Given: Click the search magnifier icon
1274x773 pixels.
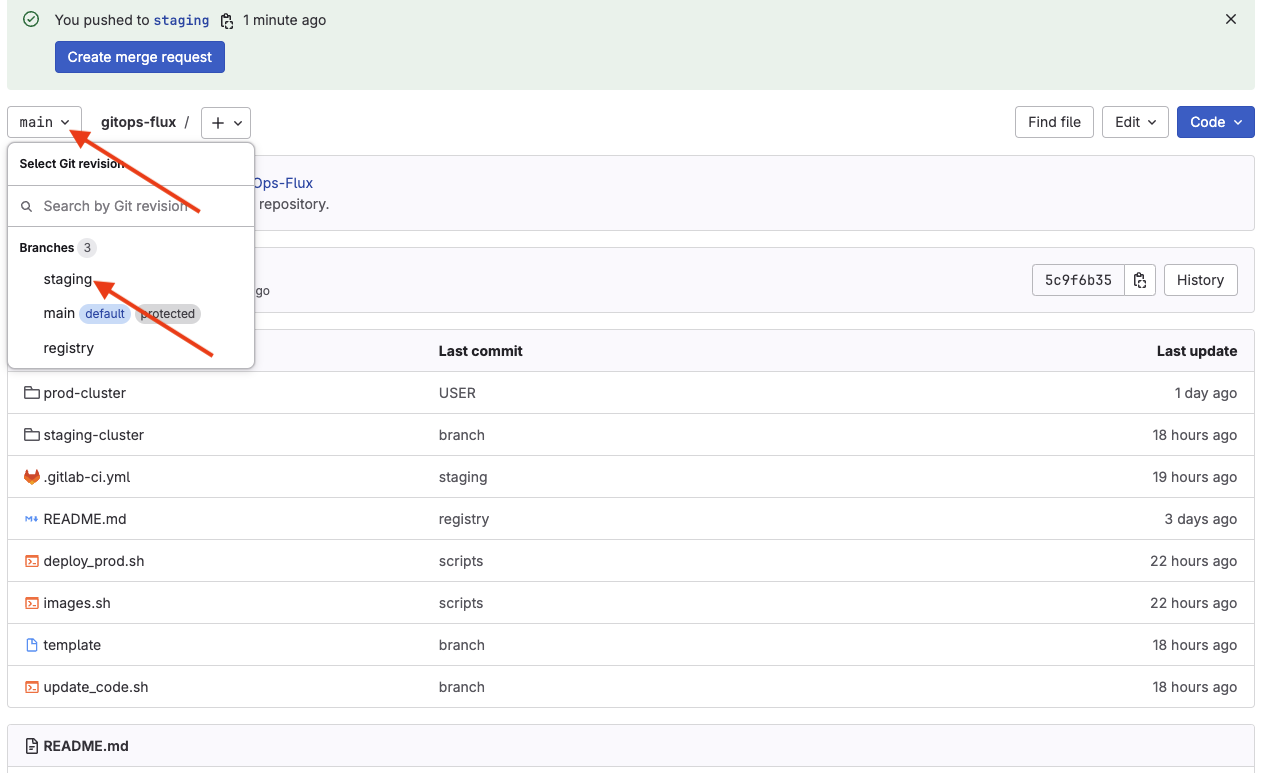Looking at the screenshot, I should coord(27,206).
